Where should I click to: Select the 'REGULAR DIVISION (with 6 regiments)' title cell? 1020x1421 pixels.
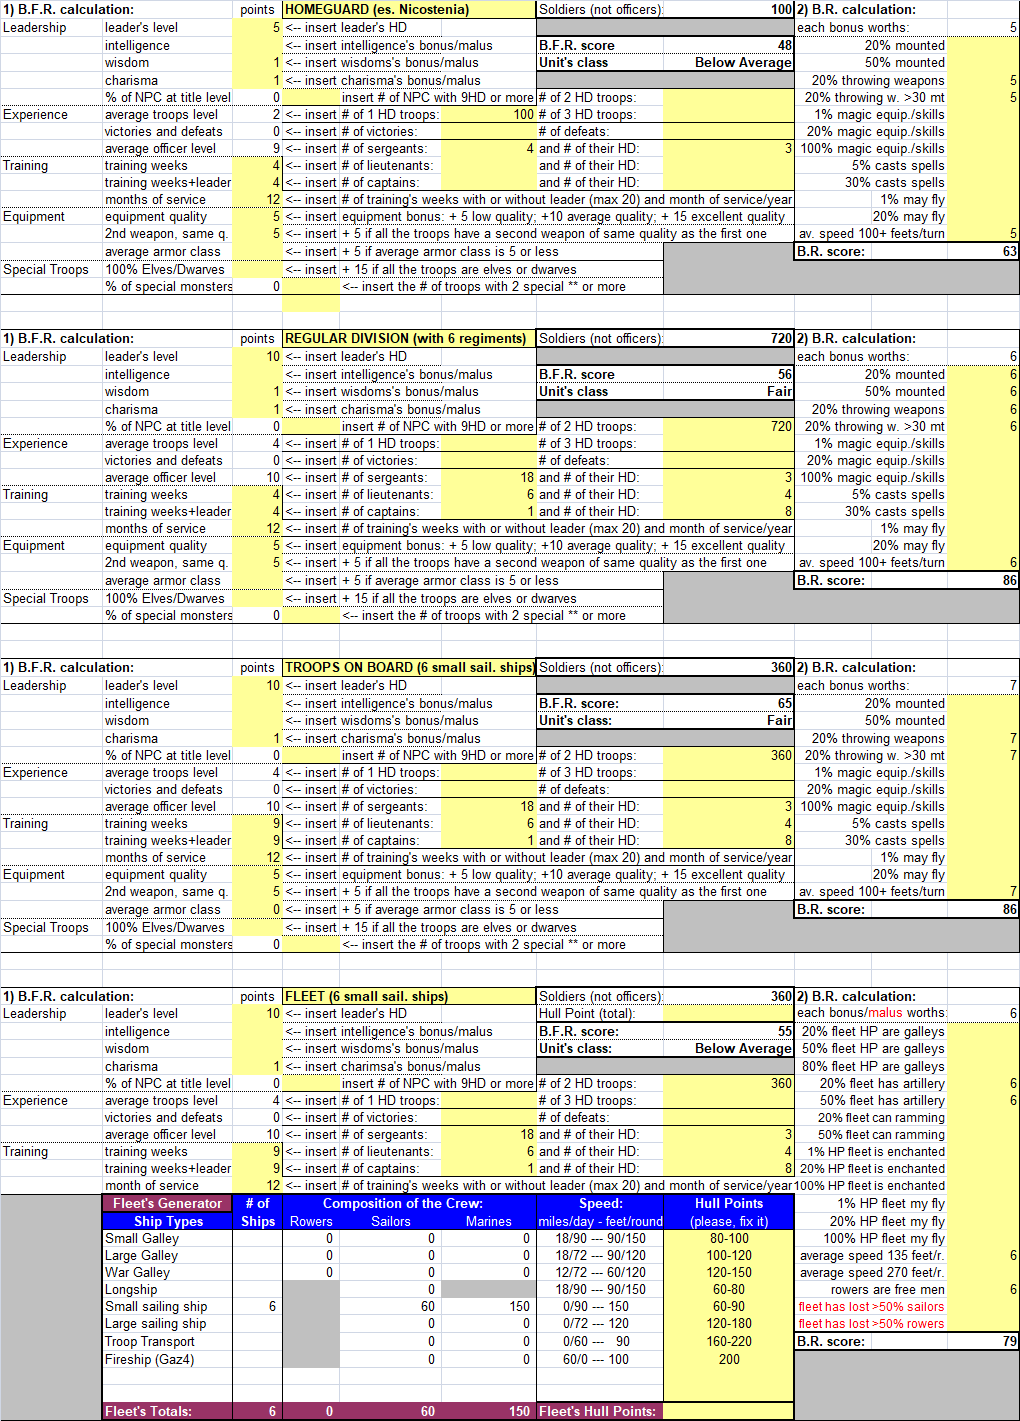coord(409,339)
